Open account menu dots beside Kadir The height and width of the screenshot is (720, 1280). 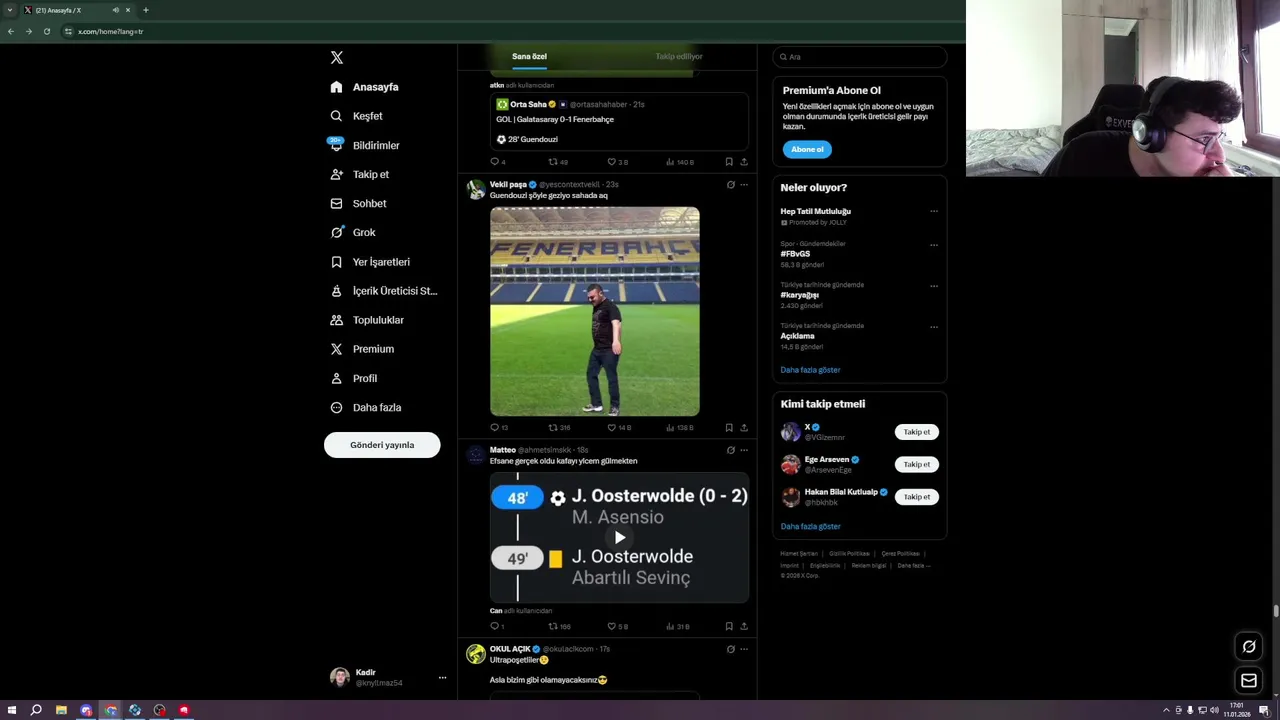coord(442,678)
